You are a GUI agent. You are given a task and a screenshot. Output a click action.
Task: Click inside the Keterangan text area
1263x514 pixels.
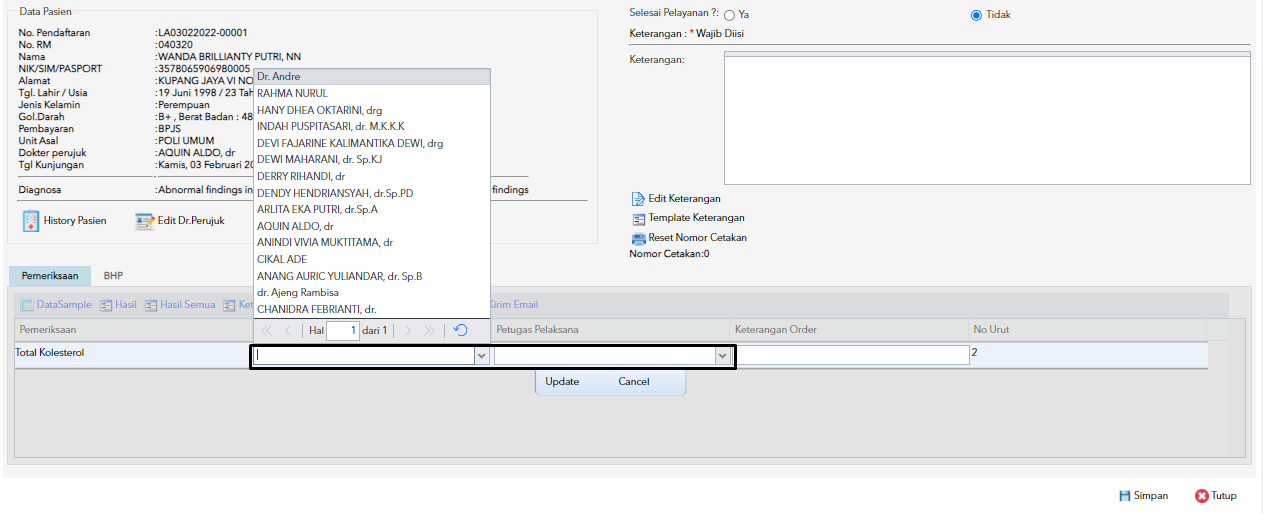pos(986,120)
